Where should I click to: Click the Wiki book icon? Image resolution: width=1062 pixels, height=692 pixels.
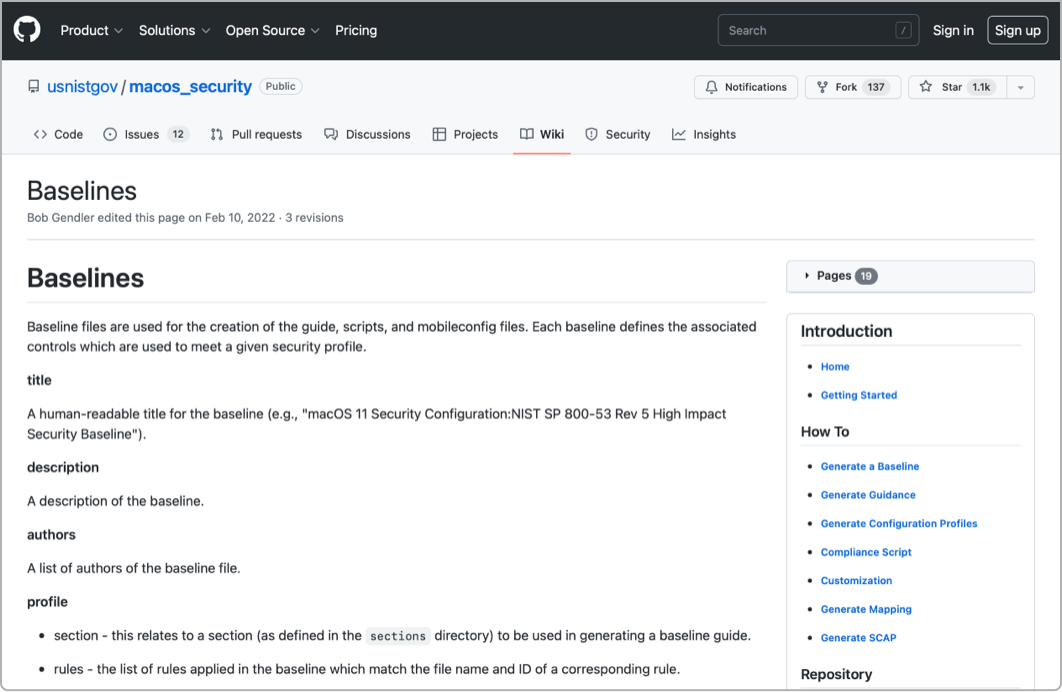526,134
